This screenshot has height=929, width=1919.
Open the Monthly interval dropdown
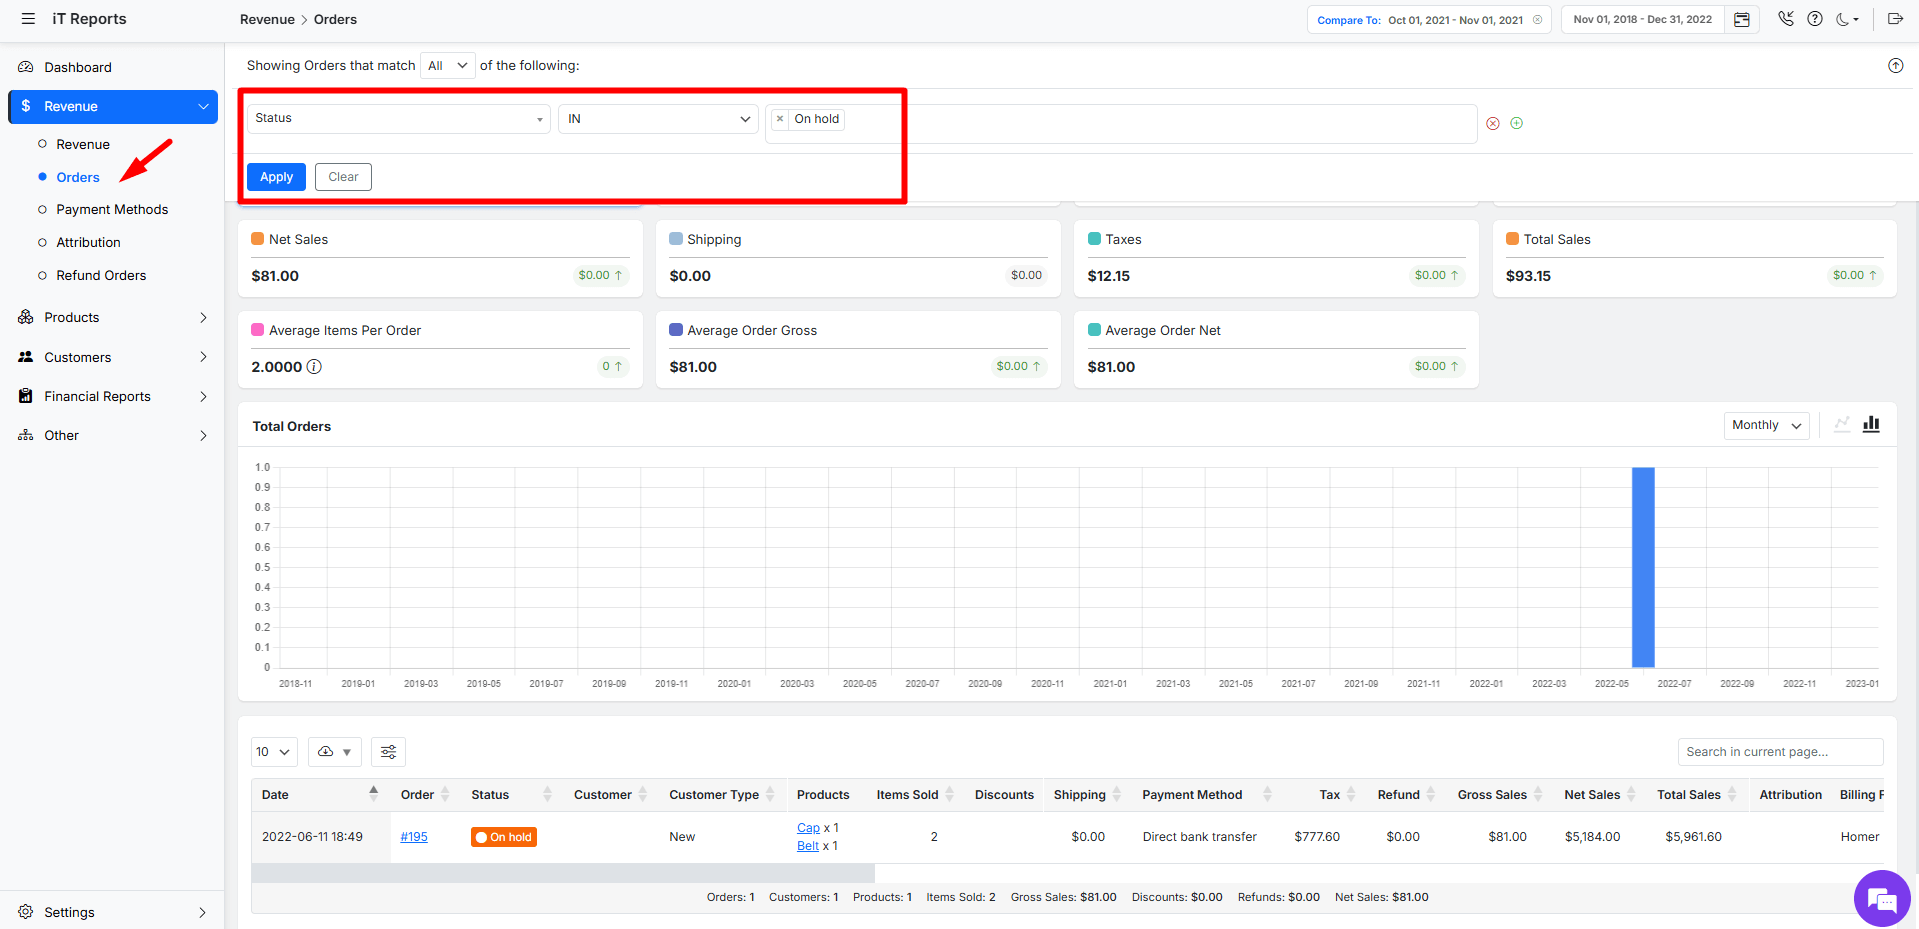1766,425
